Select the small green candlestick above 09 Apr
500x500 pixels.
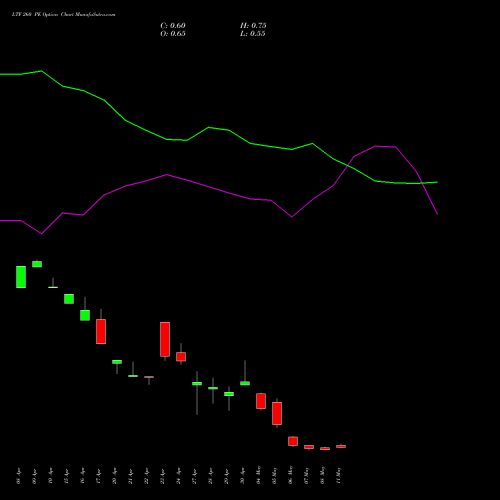pos(37,264)
